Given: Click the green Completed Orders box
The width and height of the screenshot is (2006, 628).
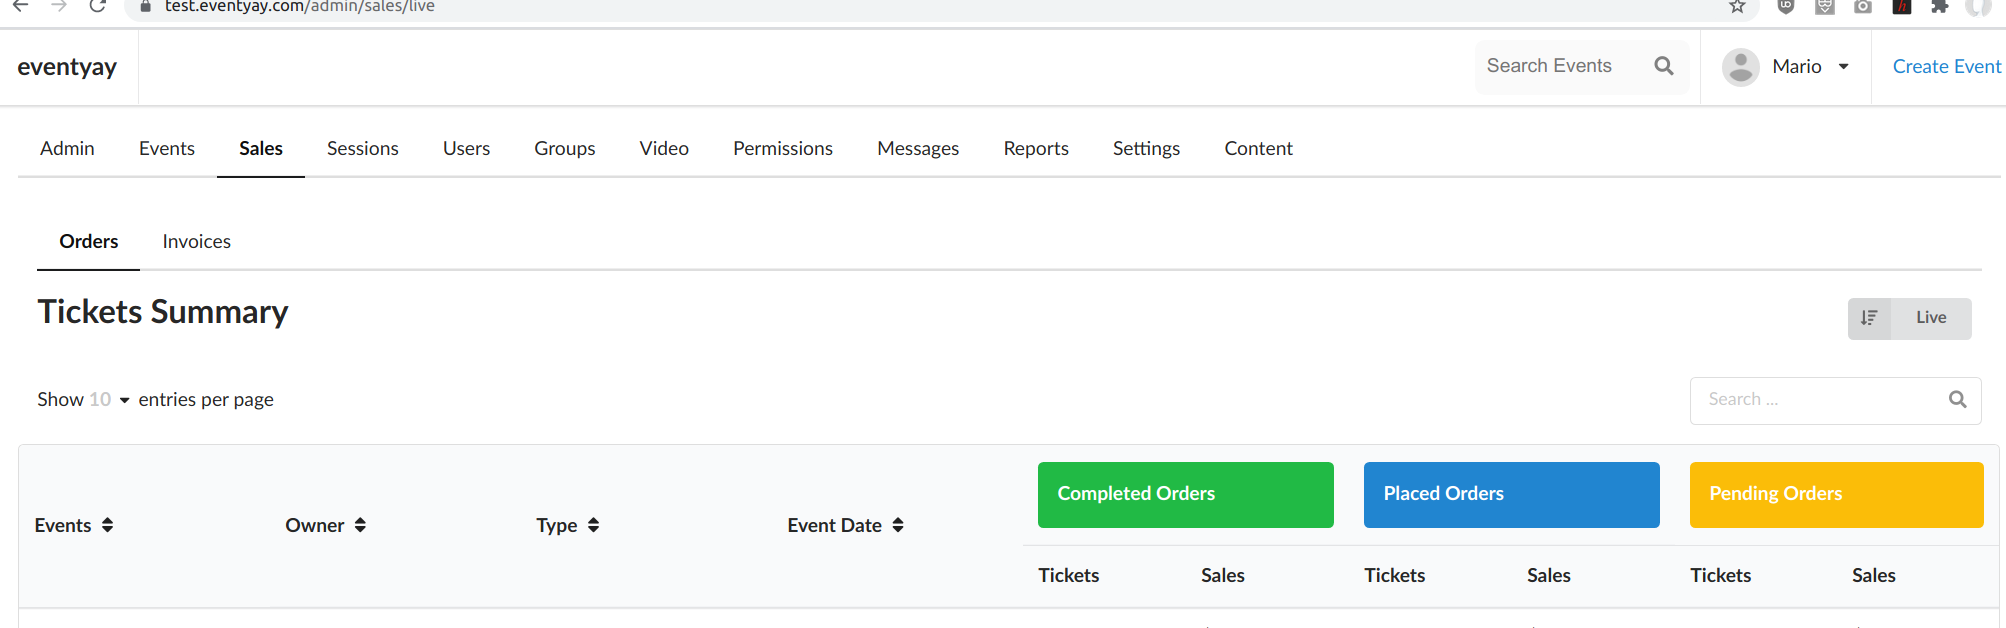Looking at the screenshot, I should coord(1185,494).
